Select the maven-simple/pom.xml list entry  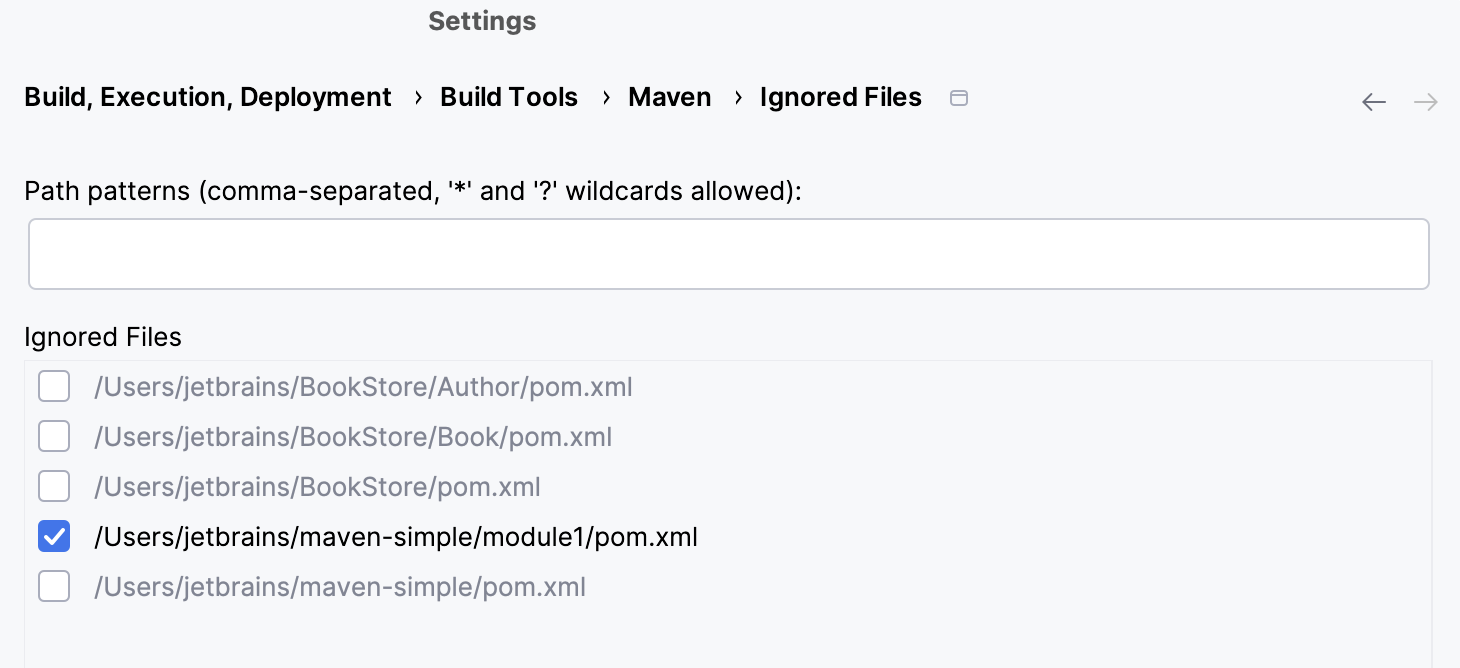[340, 586]
